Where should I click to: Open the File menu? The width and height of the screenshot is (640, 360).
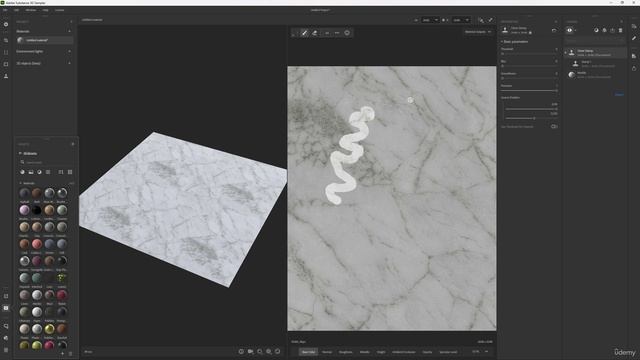(5, 10)
